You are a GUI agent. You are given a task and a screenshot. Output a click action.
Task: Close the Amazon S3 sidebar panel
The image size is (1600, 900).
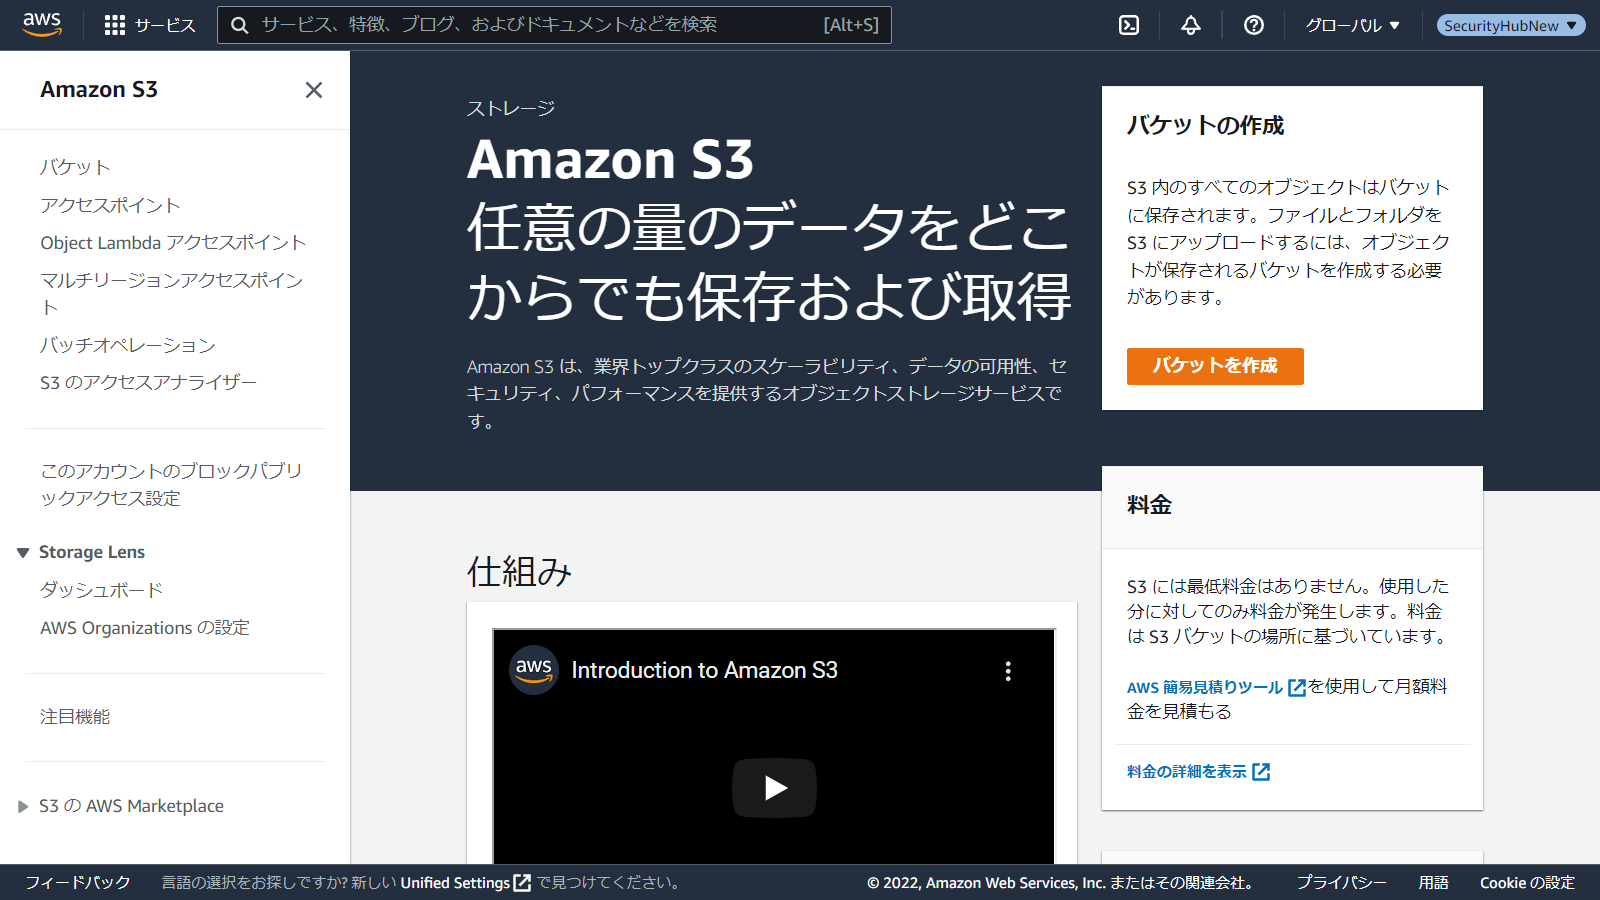[313, 90]
